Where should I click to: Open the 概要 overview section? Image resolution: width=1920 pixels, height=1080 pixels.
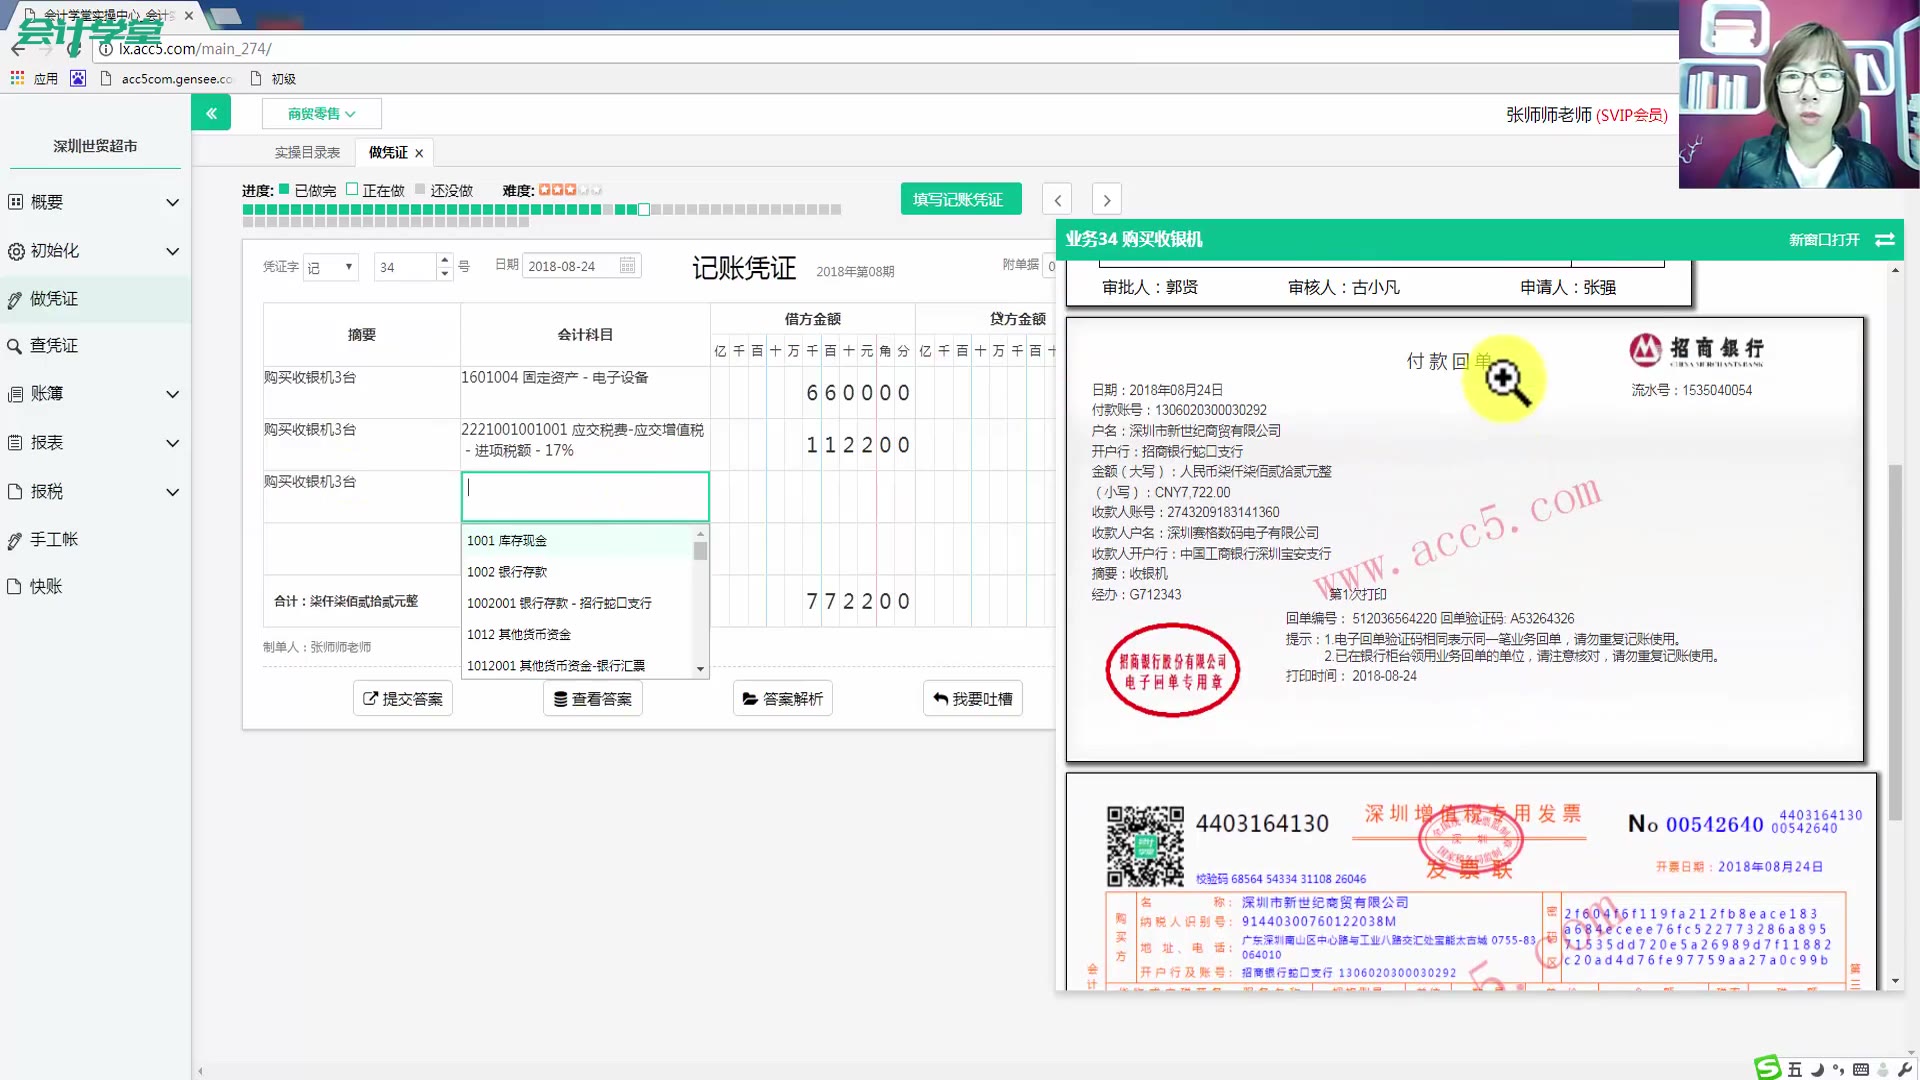[45, 201]
